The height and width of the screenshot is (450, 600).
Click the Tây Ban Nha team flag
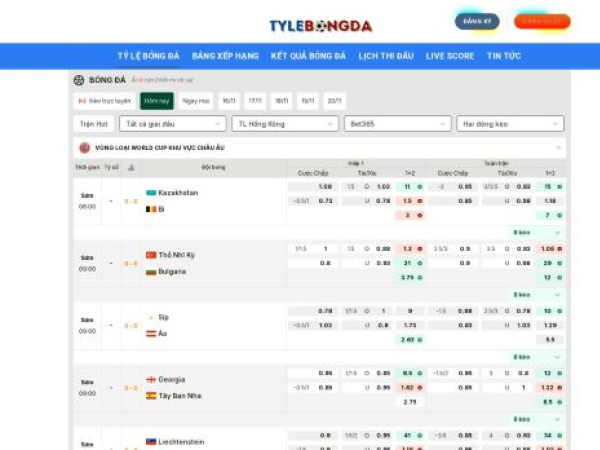pyautogui.click(x=151, y=395)
